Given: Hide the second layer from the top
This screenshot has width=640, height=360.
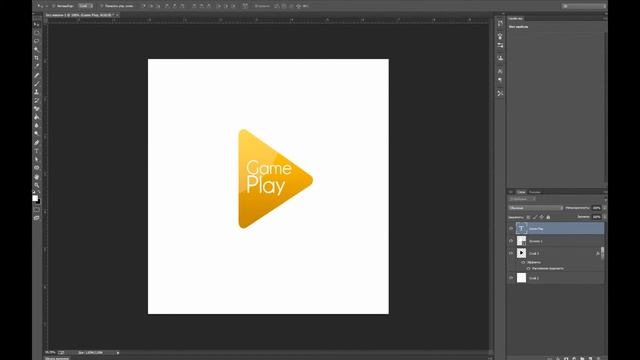Looking at the screenshot, I should [511, 241].
